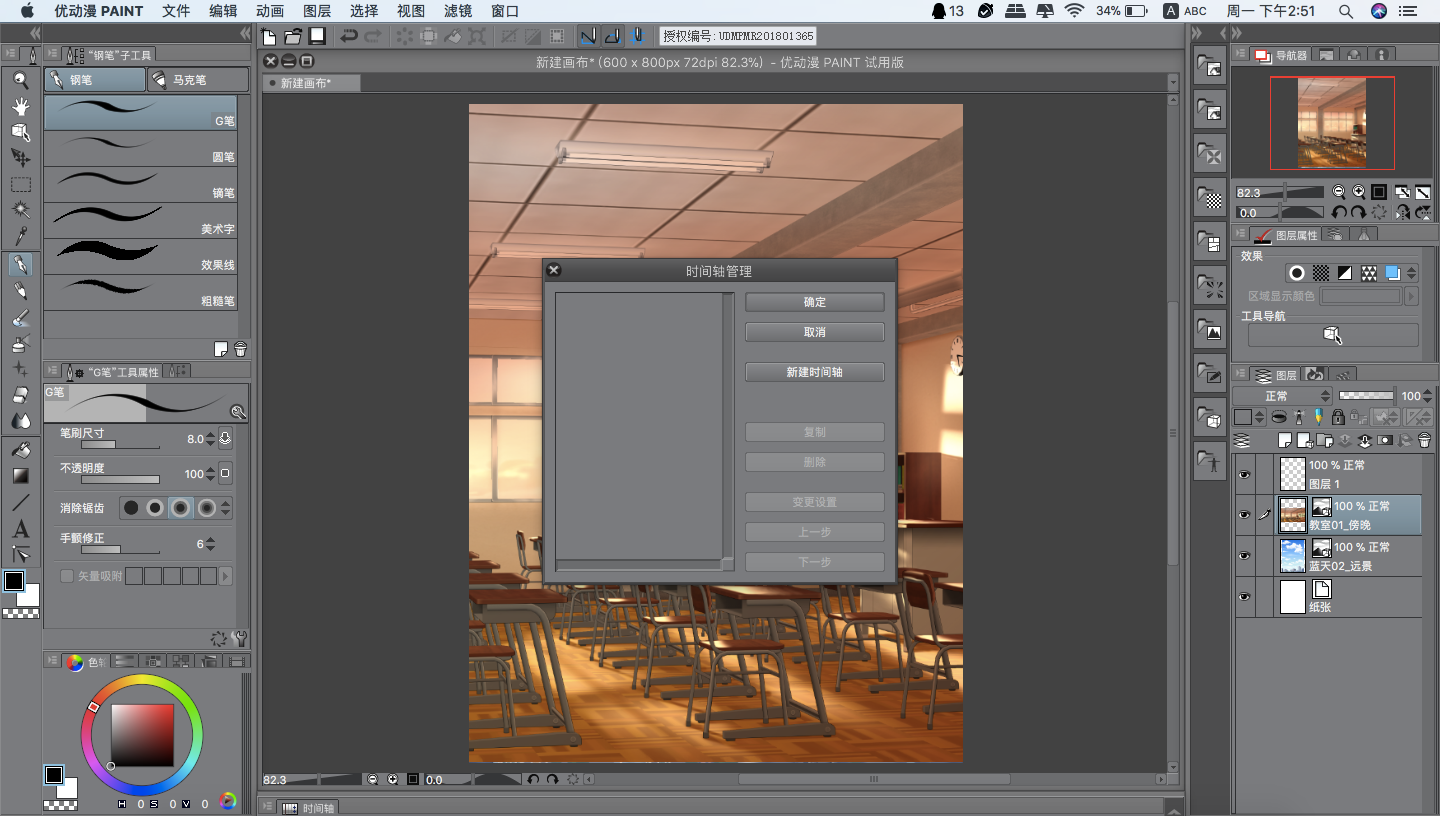Toggle visibility of 图层 1
This screenshot has width=1440, height=816.
1244,474
